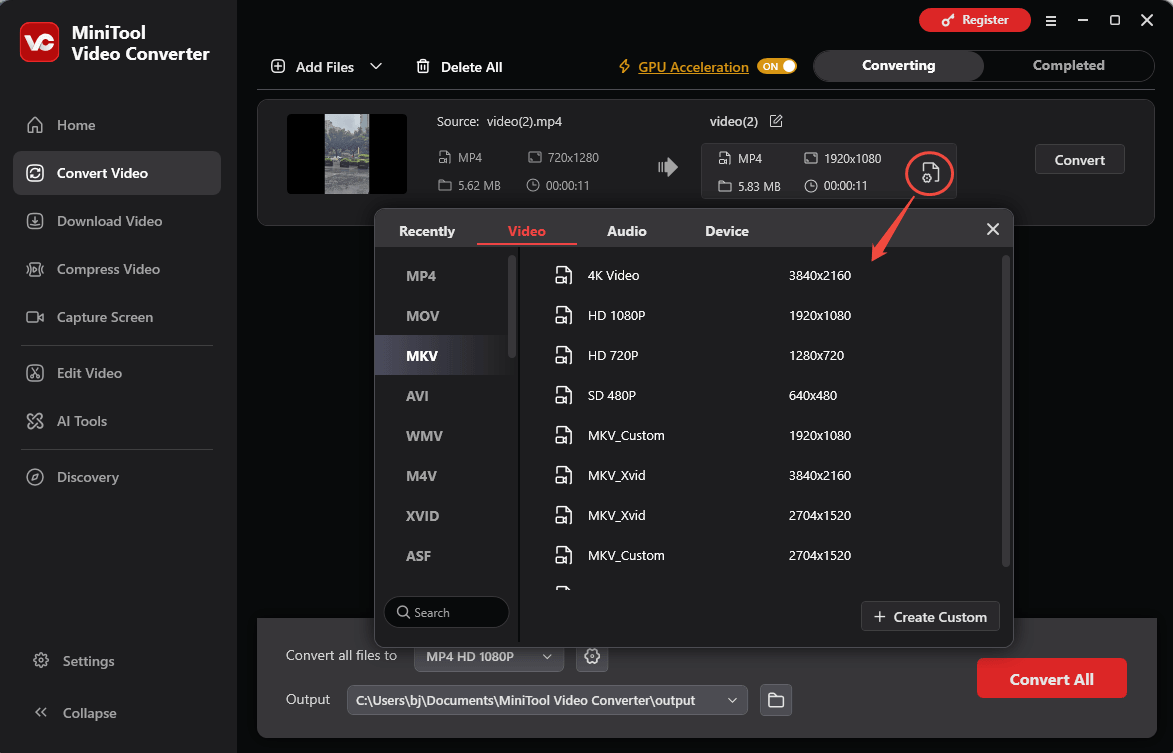Switch to Audio format tab
The width and height of the screenshot is (1173, 753).
point(627,231)
